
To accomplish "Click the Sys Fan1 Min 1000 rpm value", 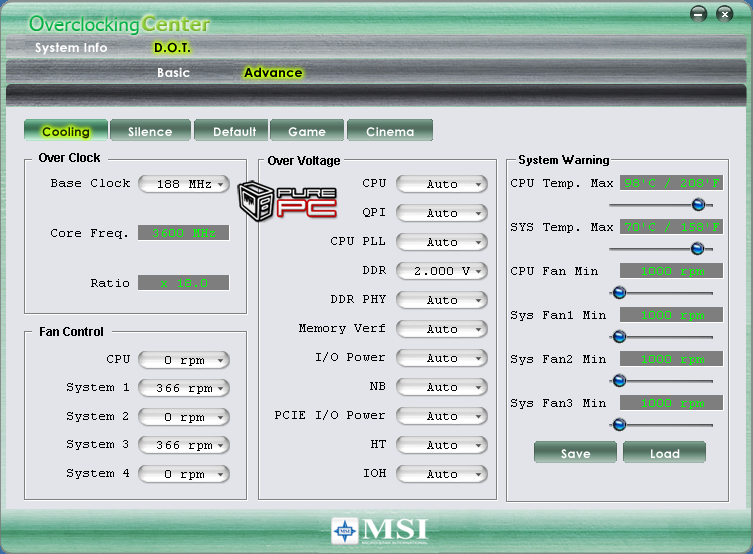I will [671, 315].
